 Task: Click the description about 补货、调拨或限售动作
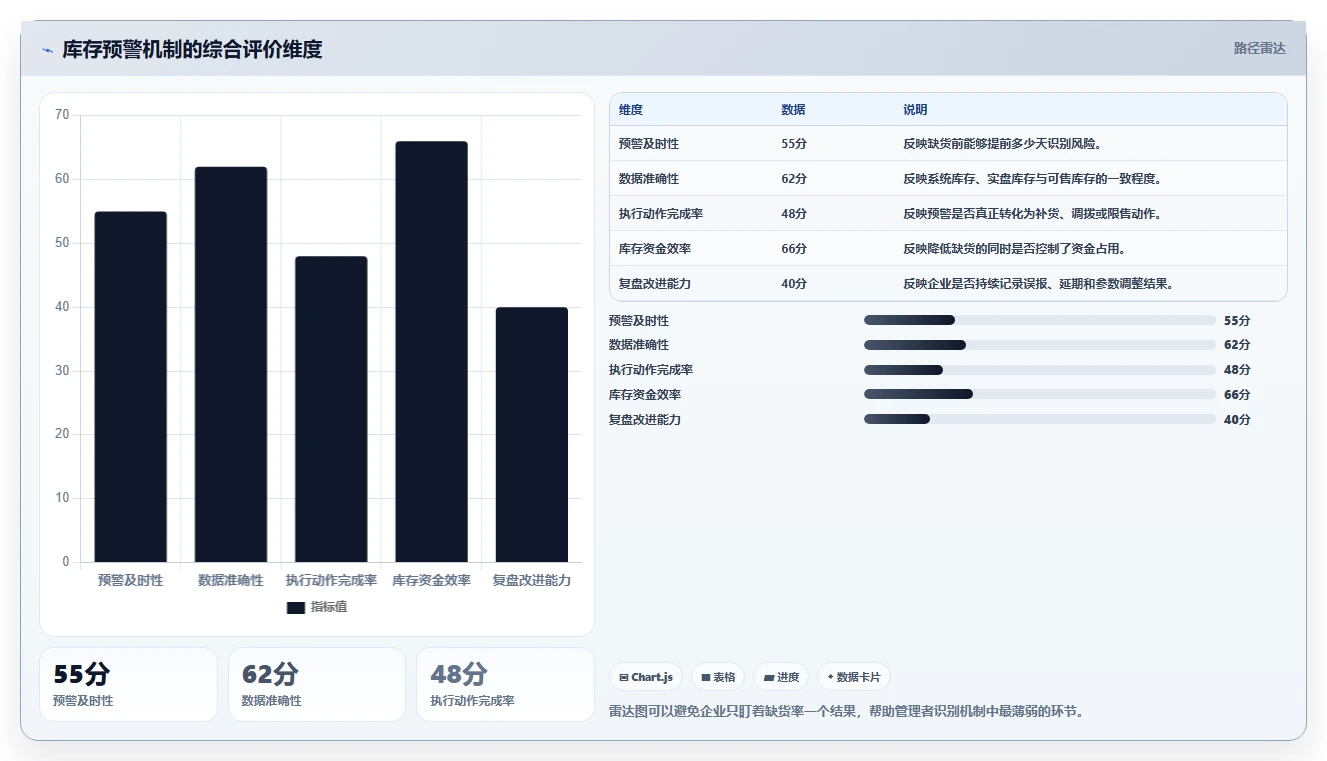pyautogui.click(x=1032, y=214)
